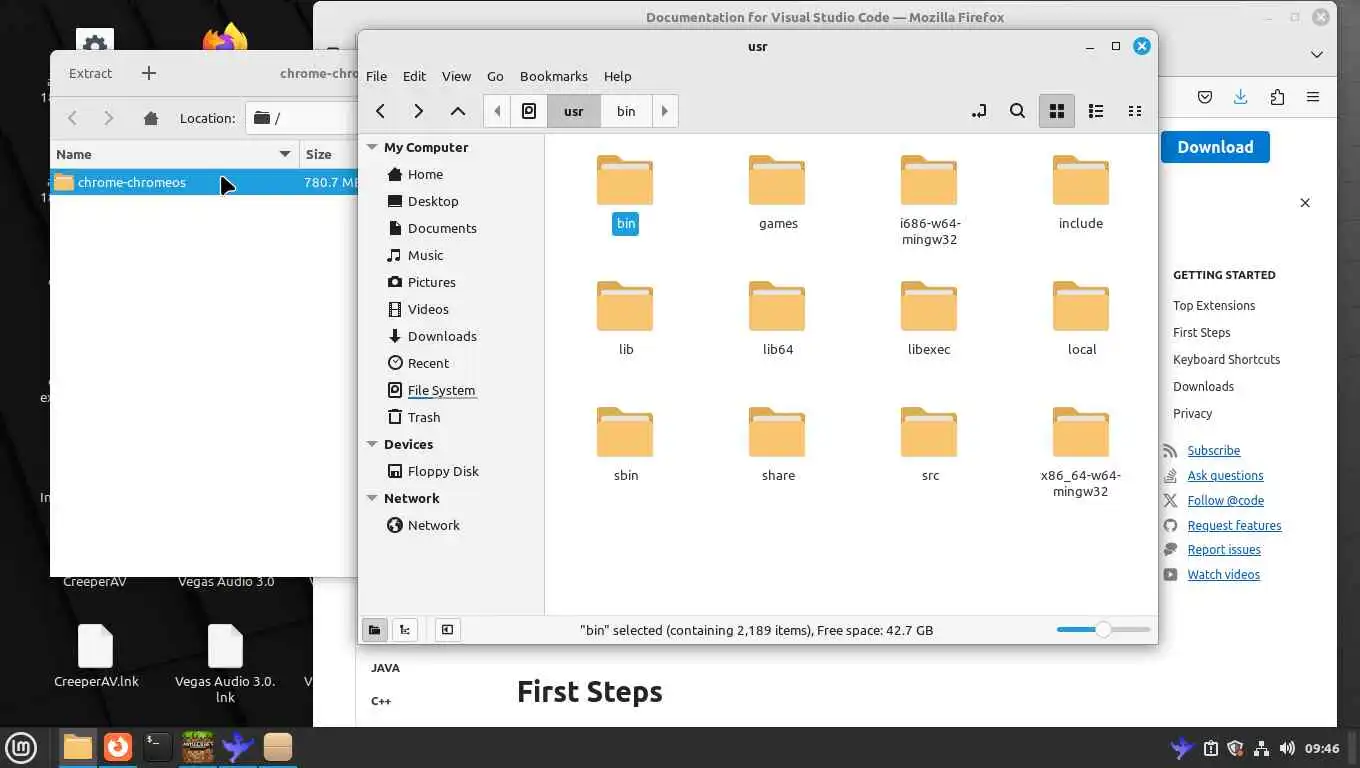
Task: Open the Help menu
Action: (x=617, y=76)
